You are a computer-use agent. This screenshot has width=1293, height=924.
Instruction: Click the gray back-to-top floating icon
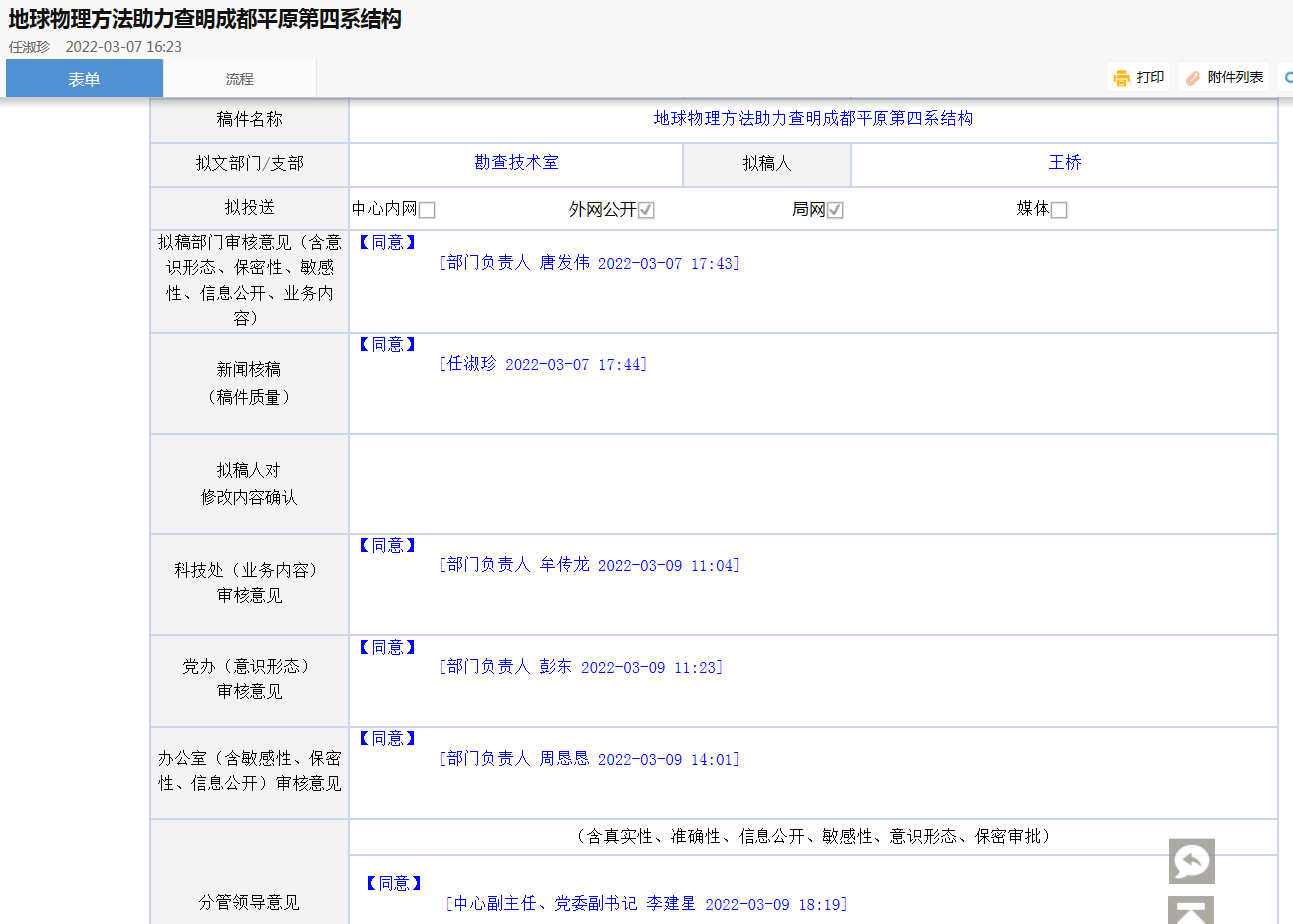click(x=1192, y=910)
